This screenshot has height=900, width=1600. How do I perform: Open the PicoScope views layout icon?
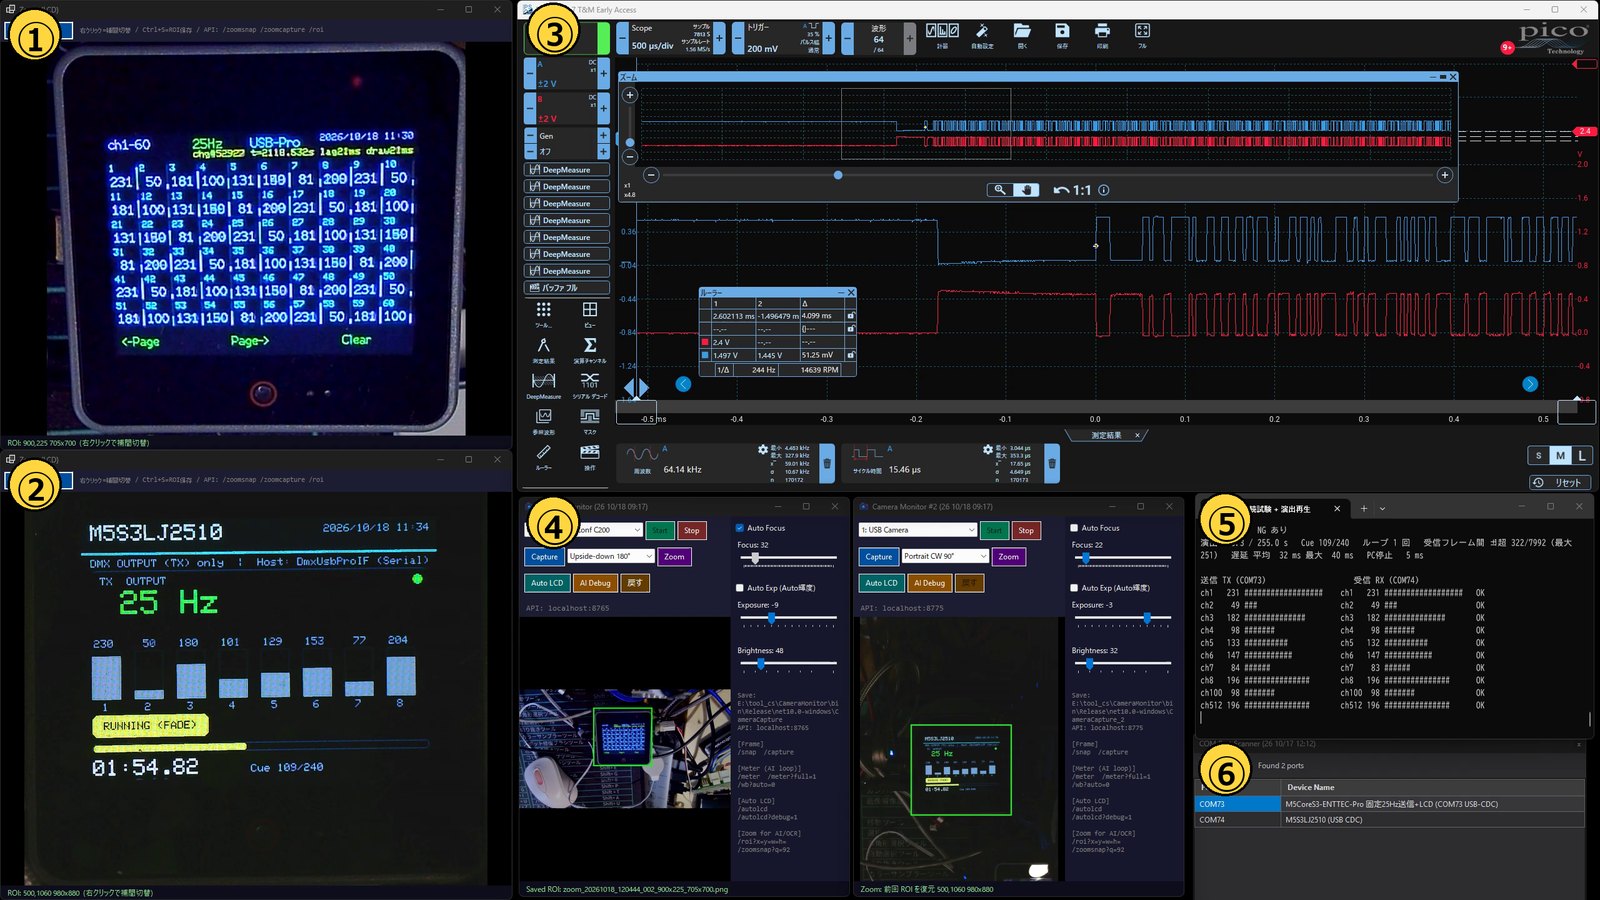(590, 313)
